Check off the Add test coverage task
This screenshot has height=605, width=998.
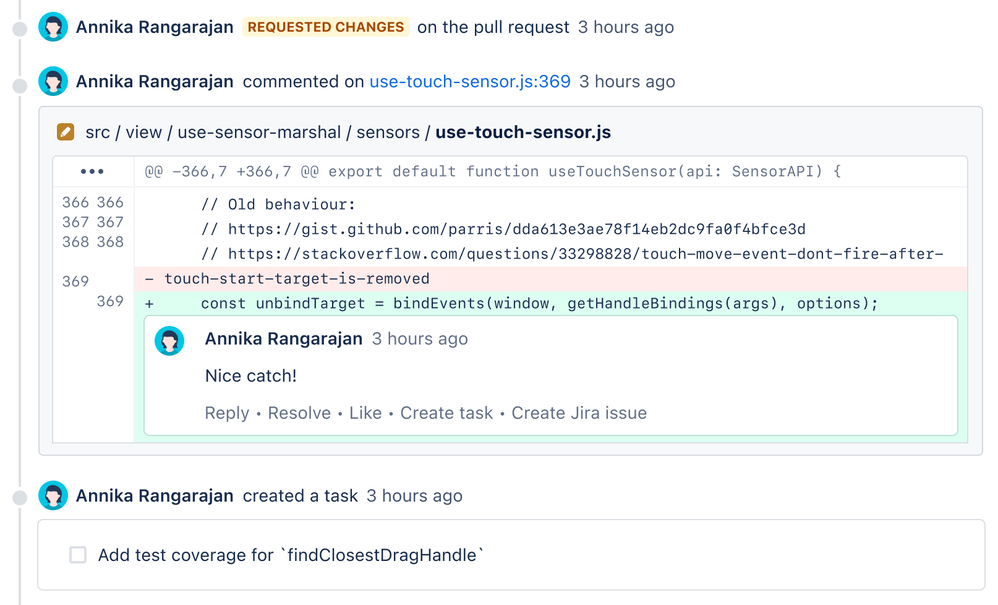pyautogui.click(x=78, y=555)
